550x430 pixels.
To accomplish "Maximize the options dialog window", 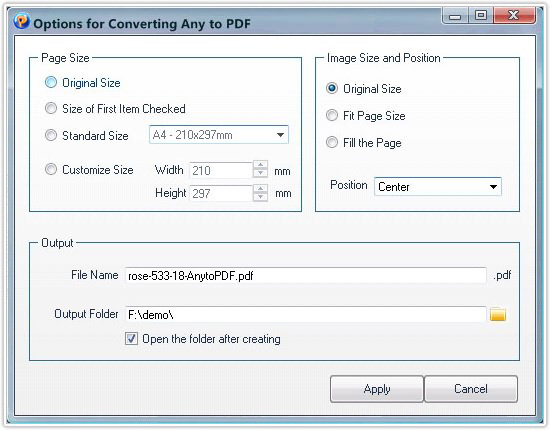I will point(481,16).
